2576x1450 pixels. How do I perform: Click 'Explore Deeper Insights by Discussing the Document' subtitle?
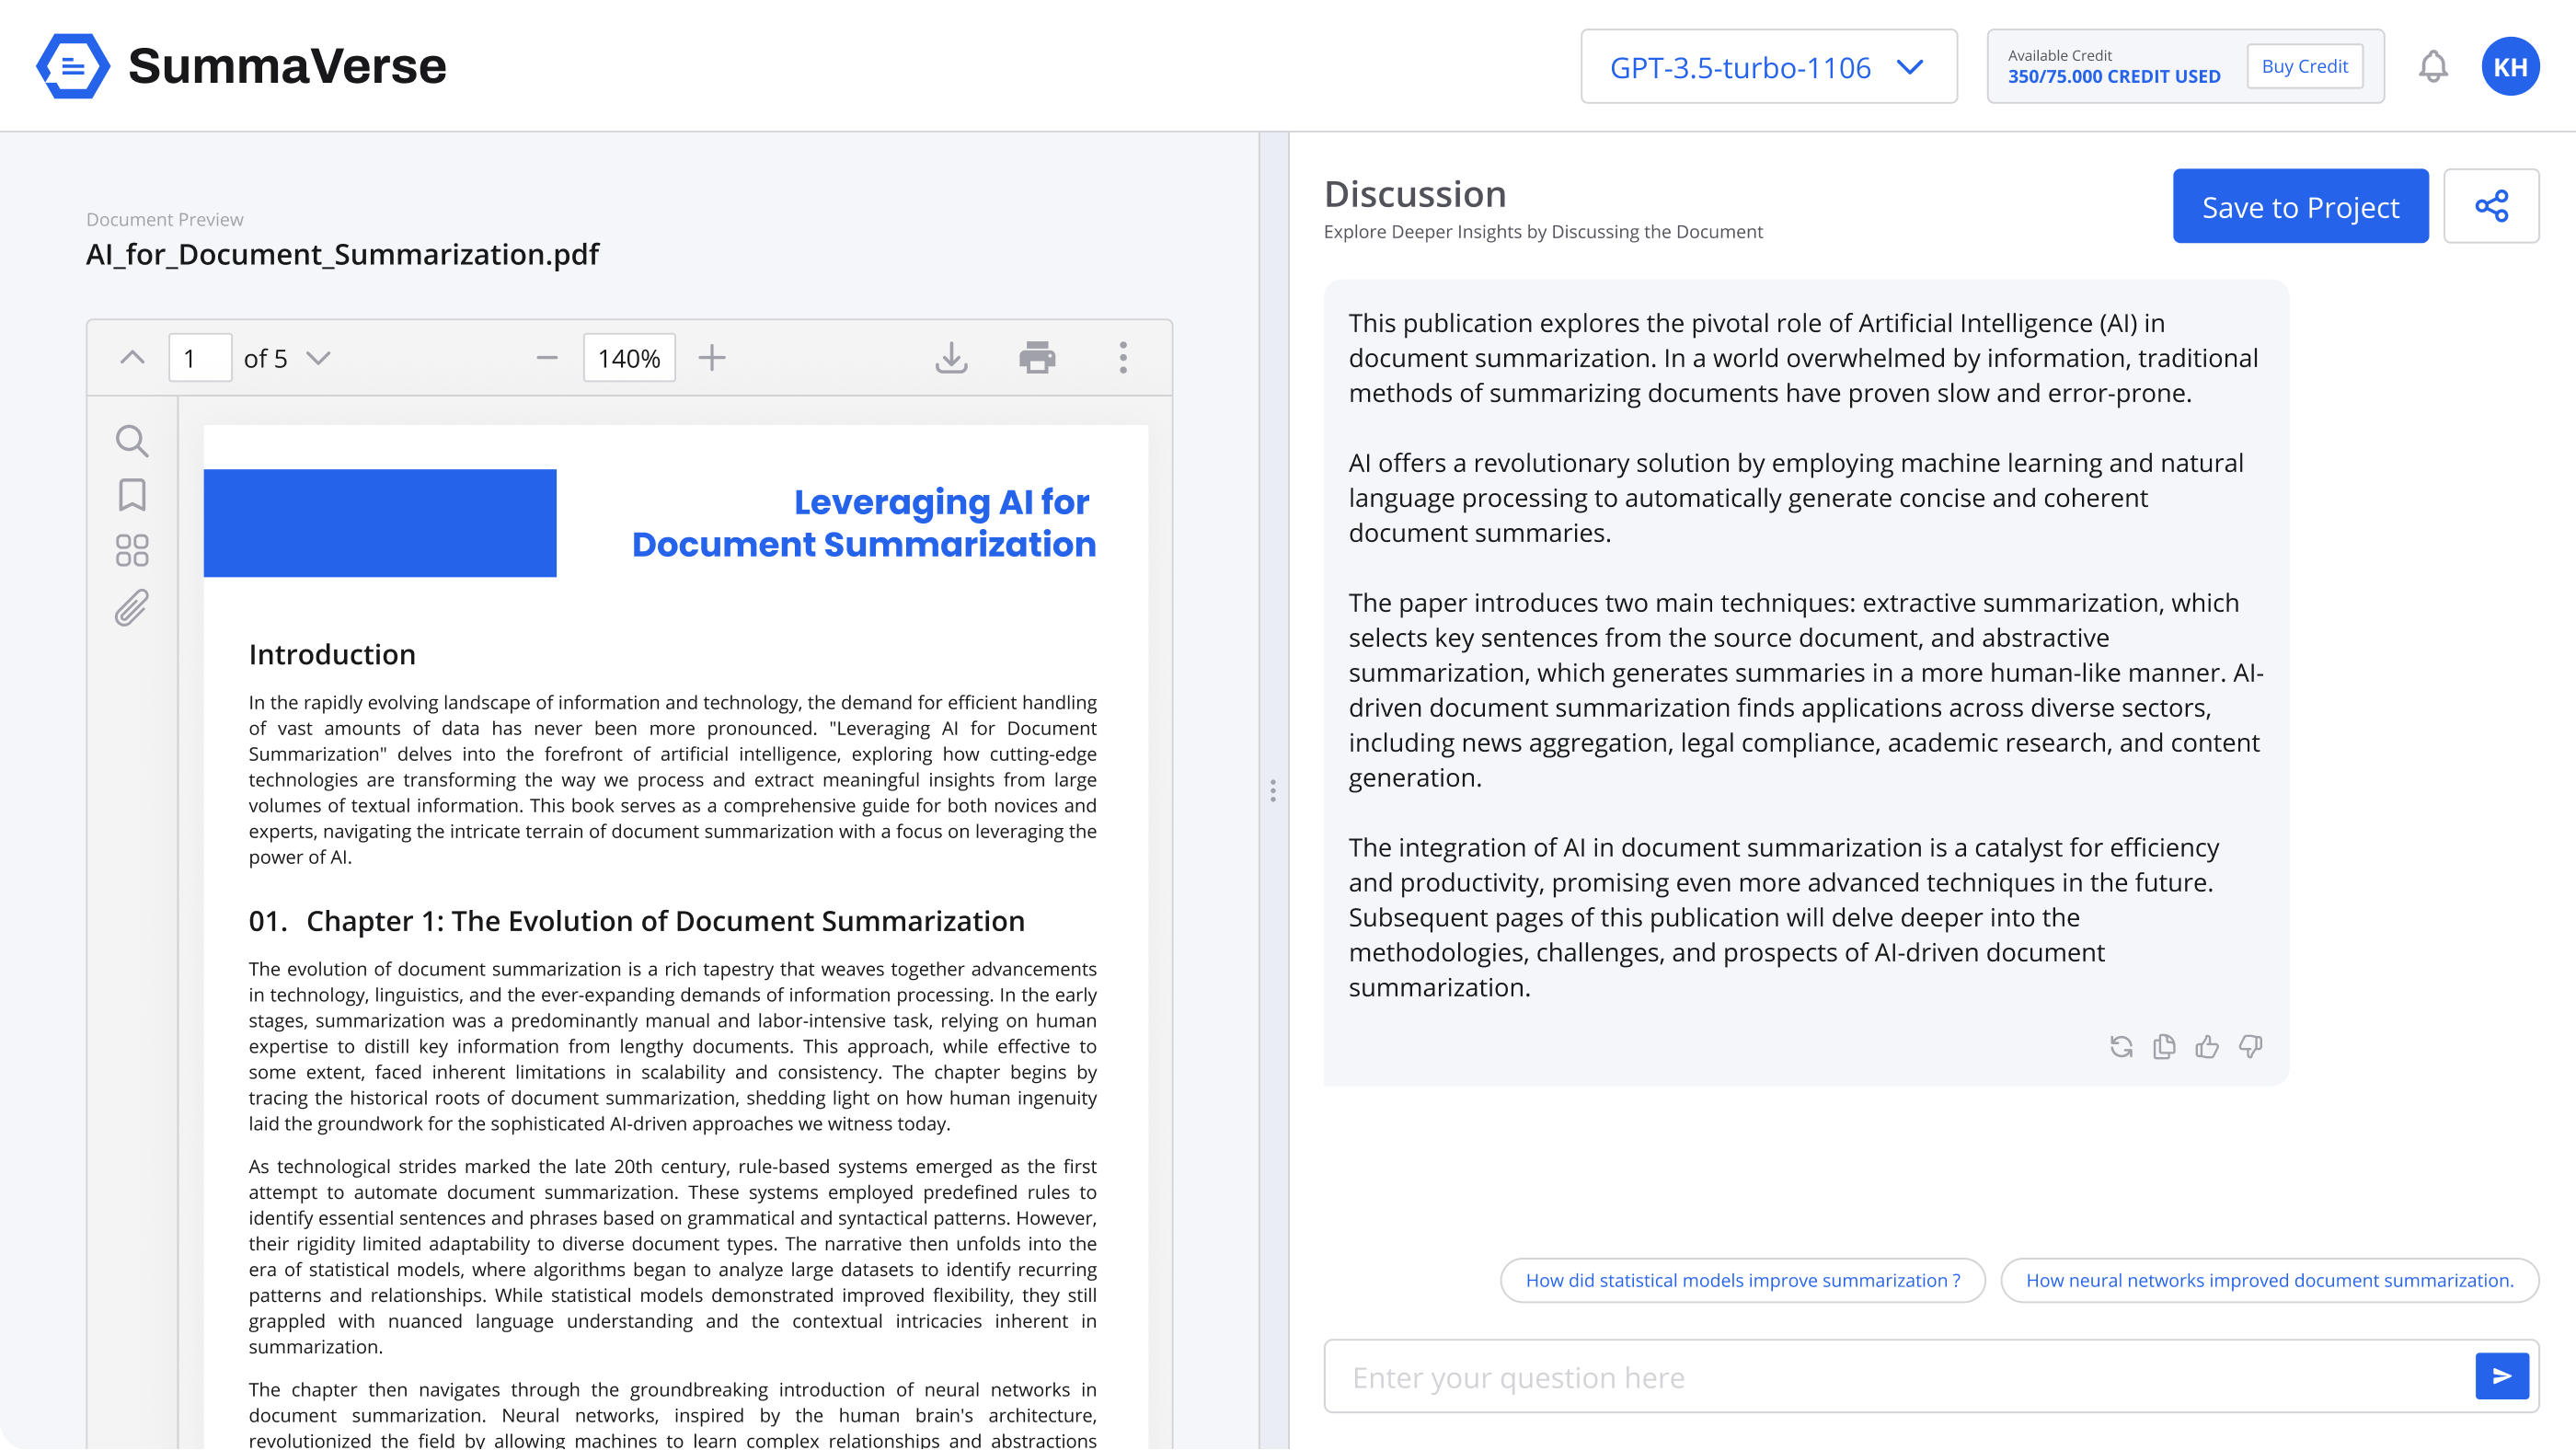1543,232
